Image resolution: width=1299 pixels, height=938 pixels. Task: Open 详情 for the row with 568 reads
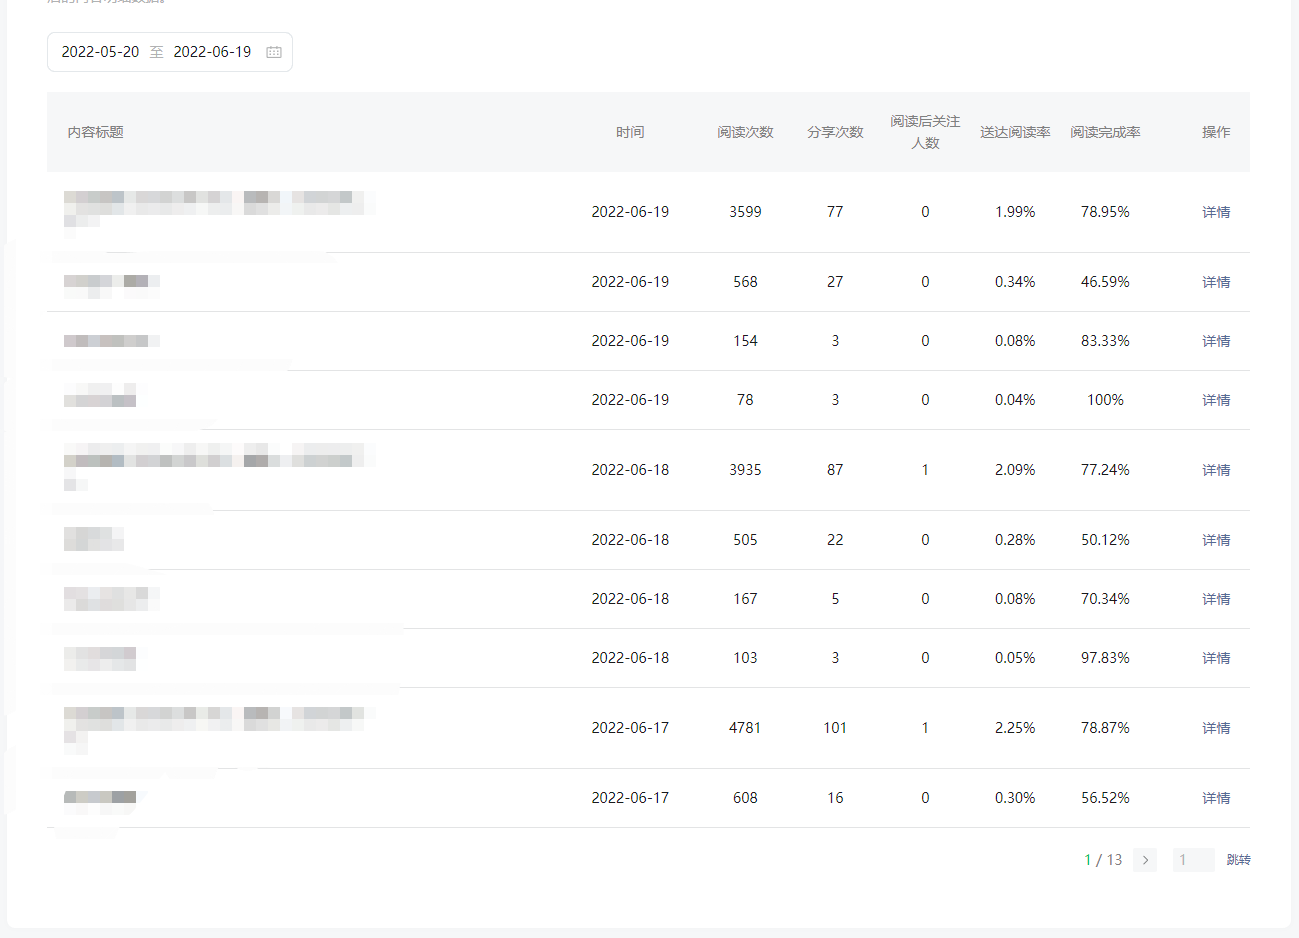(x=1216, y=282)
